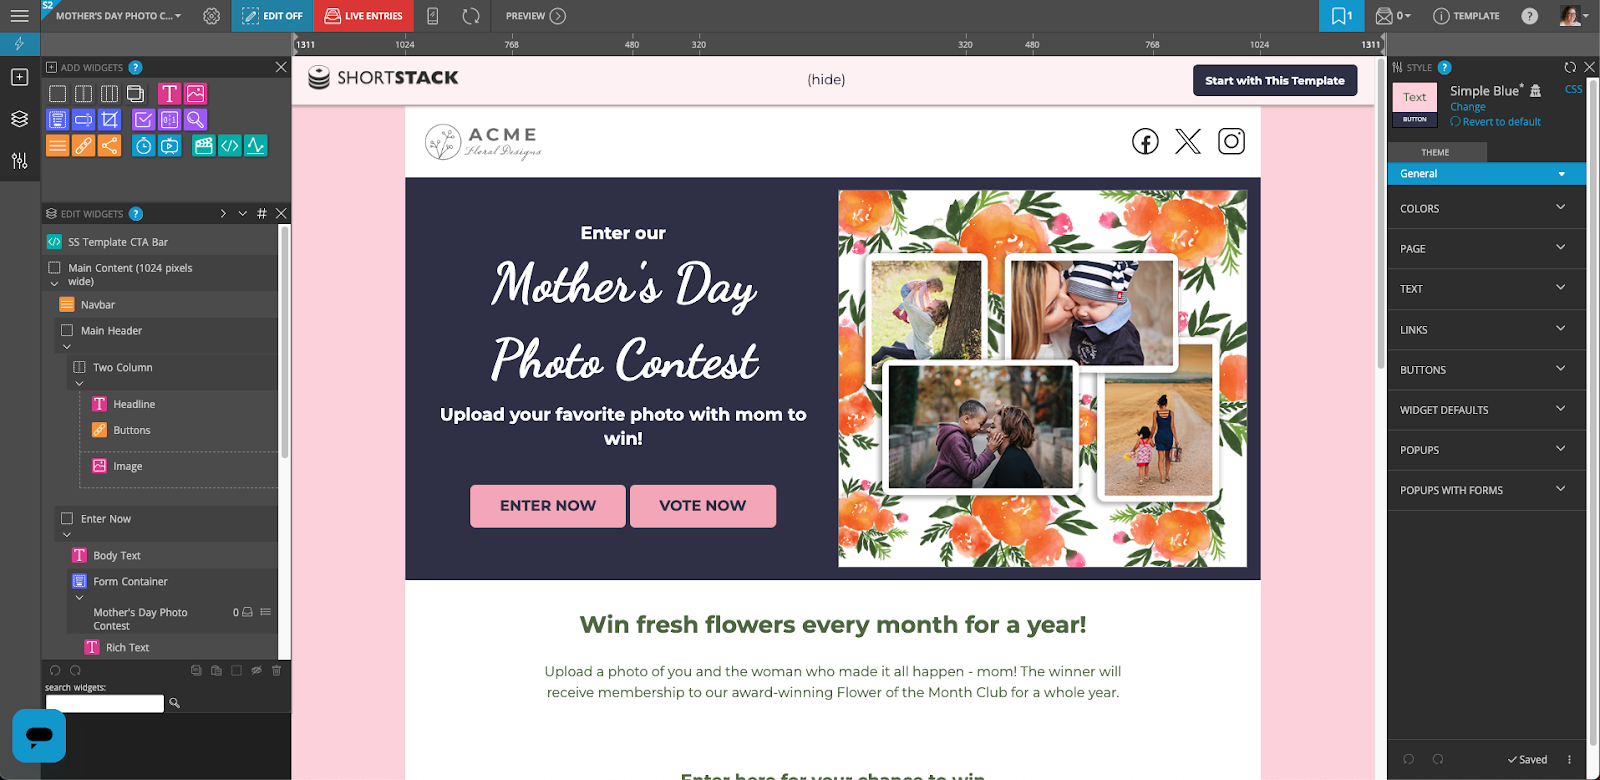Add the Code widget
The width and height of the screenshot is (1600, 780).
point(230,146)
